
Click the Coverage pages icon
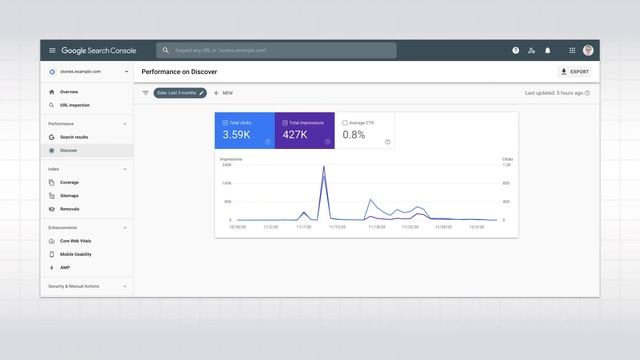(x=51, y=182)
